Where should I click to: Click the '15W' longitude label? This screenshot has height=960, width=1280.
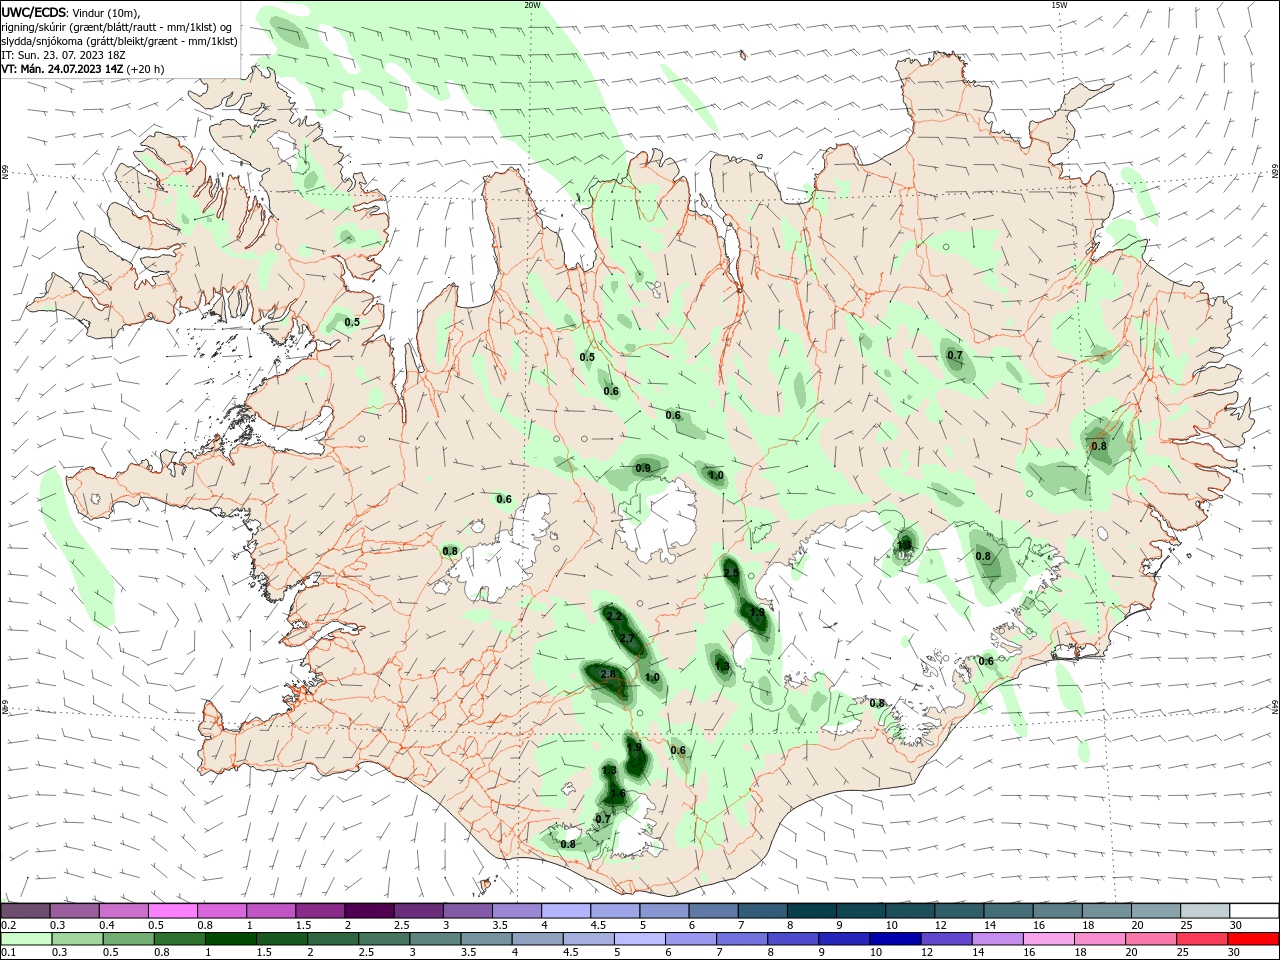pos(1059,5)
